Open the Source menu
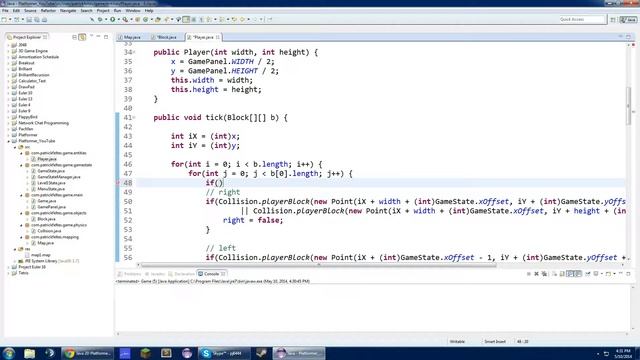This screenshot has width=640, height=360. (x=30, y=11)
